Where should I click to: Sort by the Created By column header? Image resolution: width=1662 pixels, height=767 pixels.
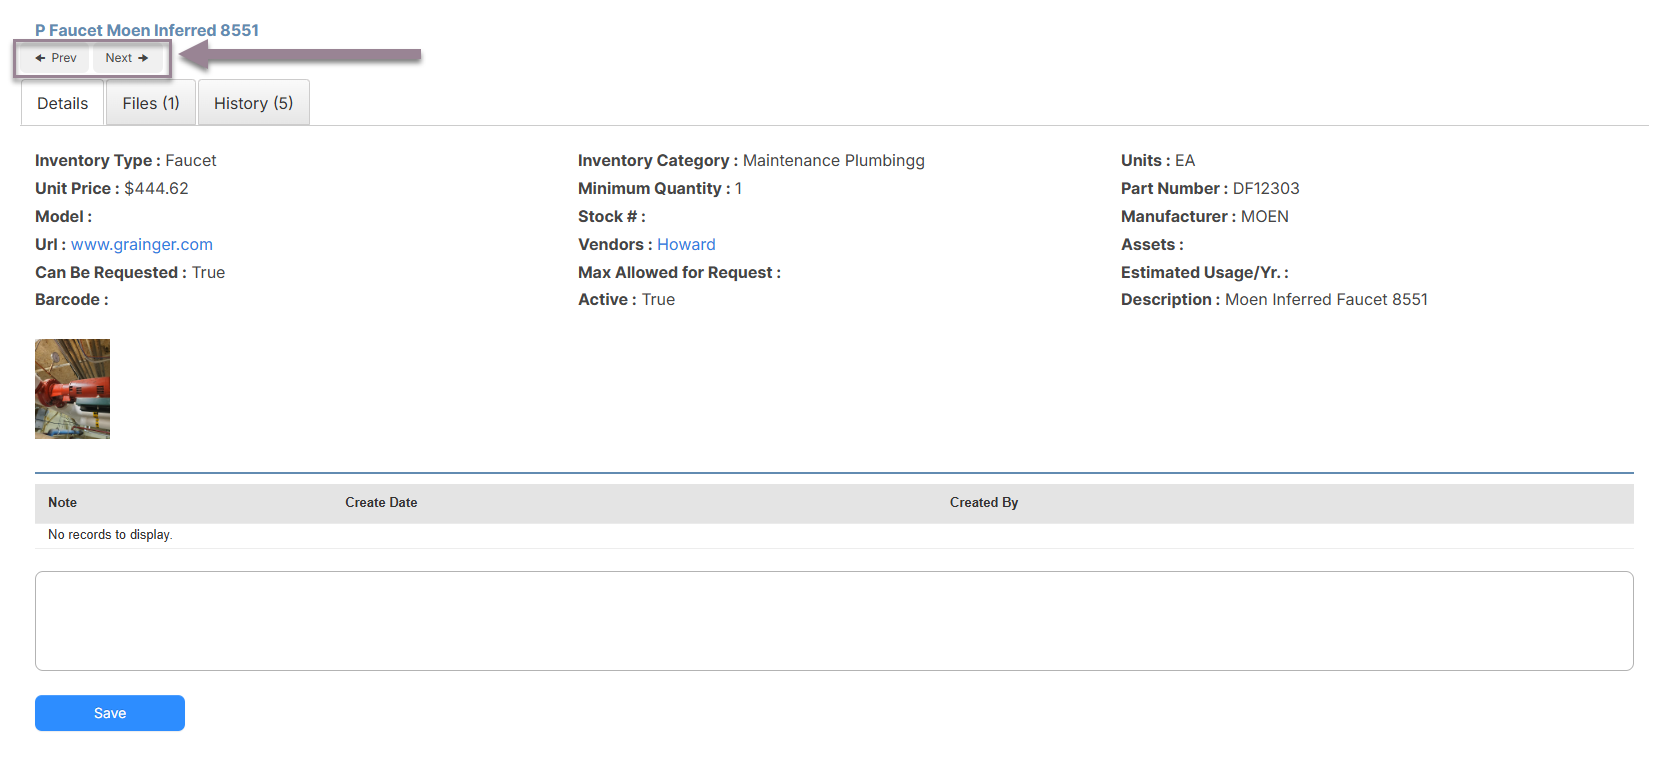[x=984, y=503]
